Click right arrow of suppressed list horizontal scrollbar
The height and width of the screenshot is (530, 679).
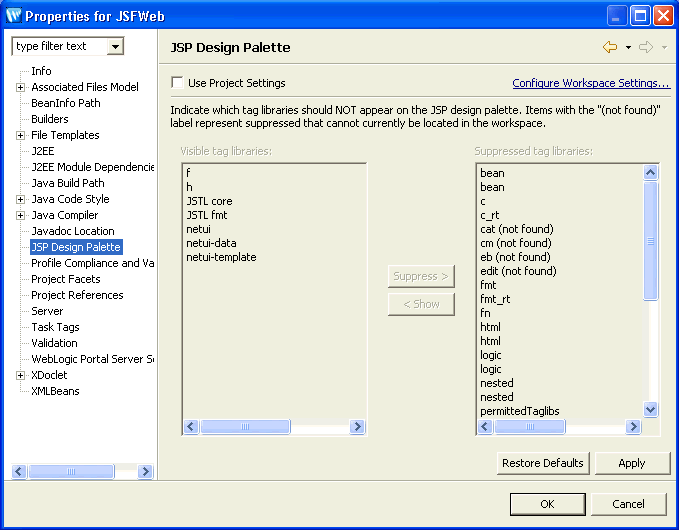coord(633,427)
